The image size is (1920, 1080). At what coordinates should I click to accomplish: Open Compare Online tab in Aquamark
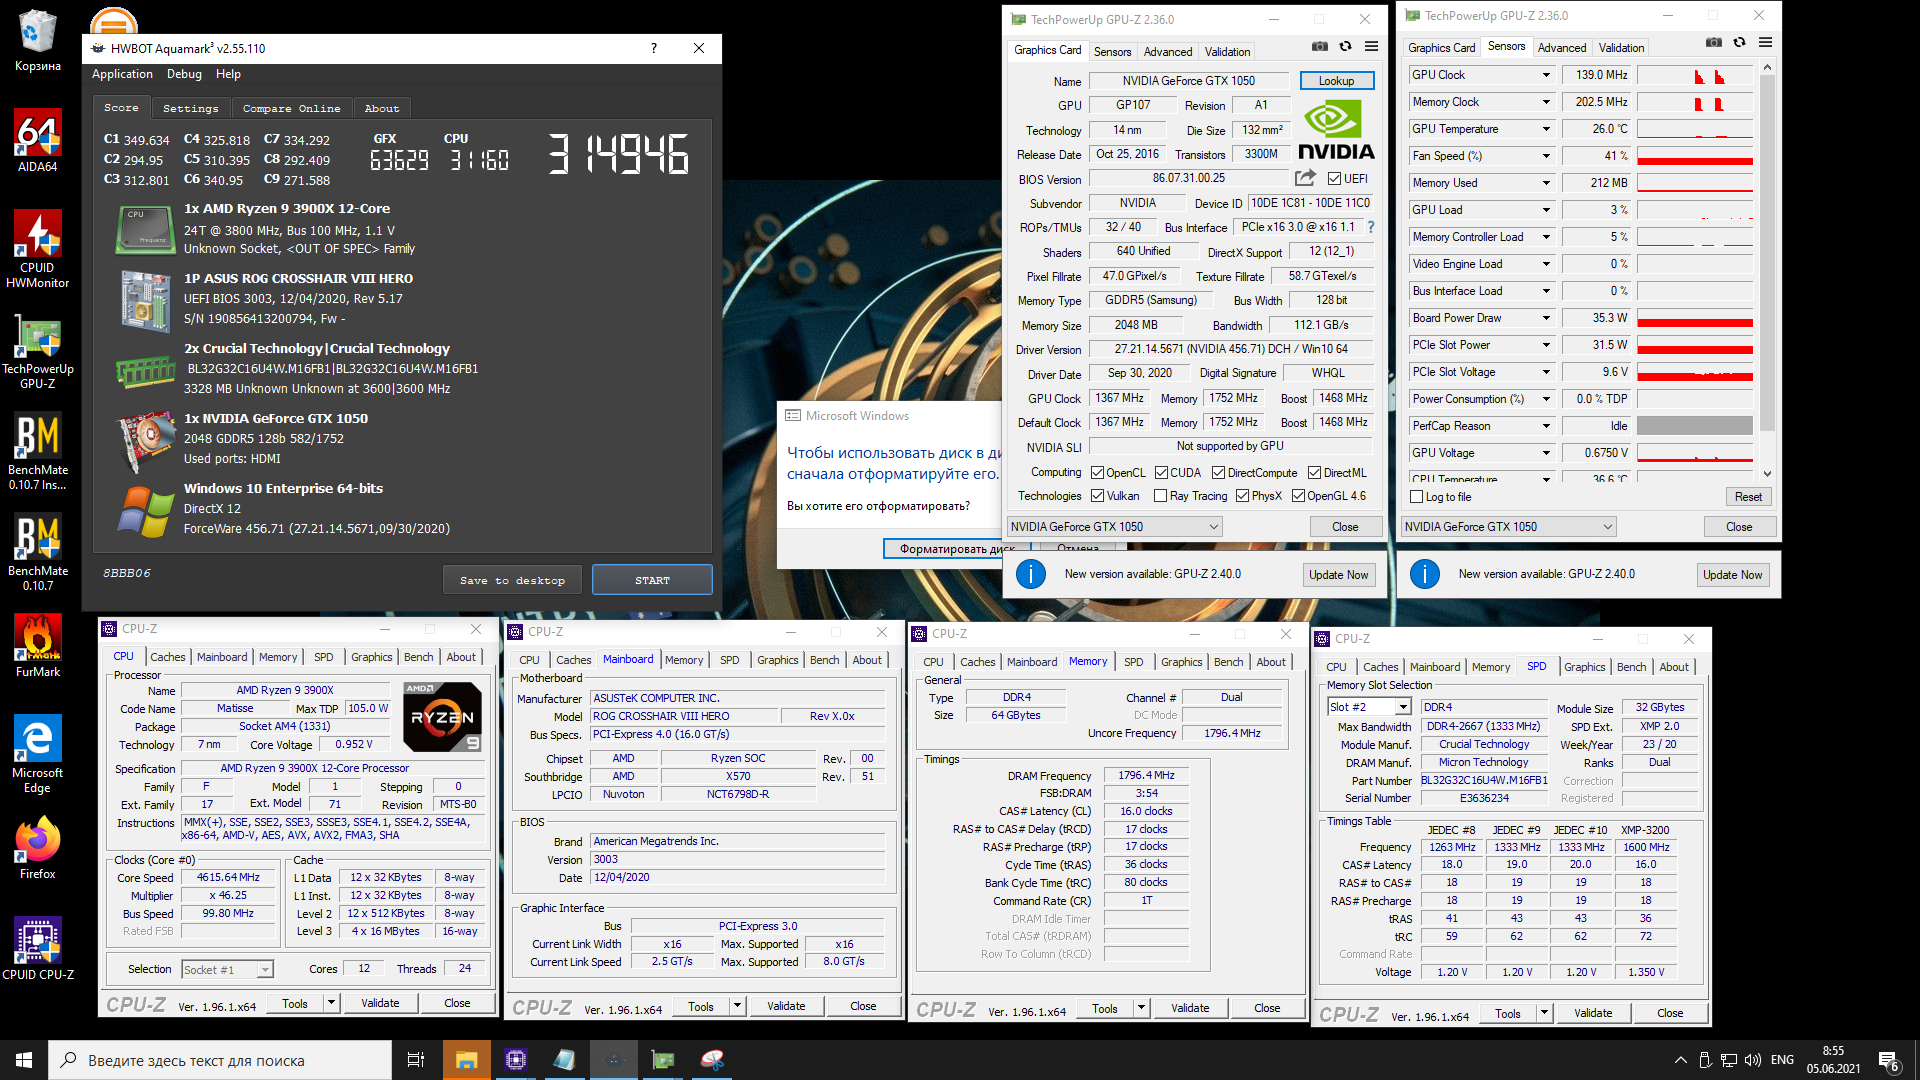[291, 108]
